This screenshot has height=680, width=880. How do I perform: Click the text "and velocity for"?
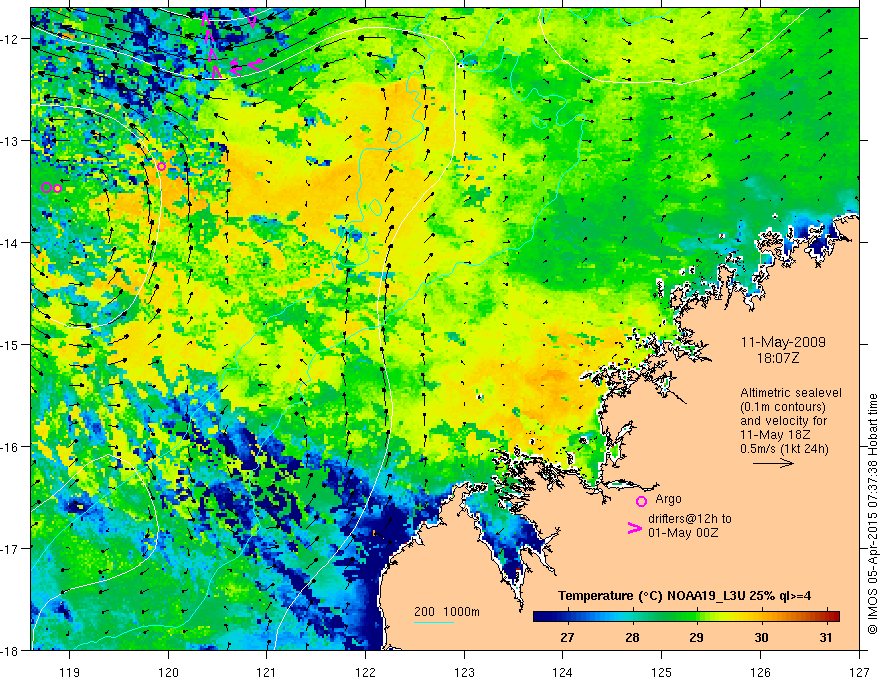click(x=783, y=421)
